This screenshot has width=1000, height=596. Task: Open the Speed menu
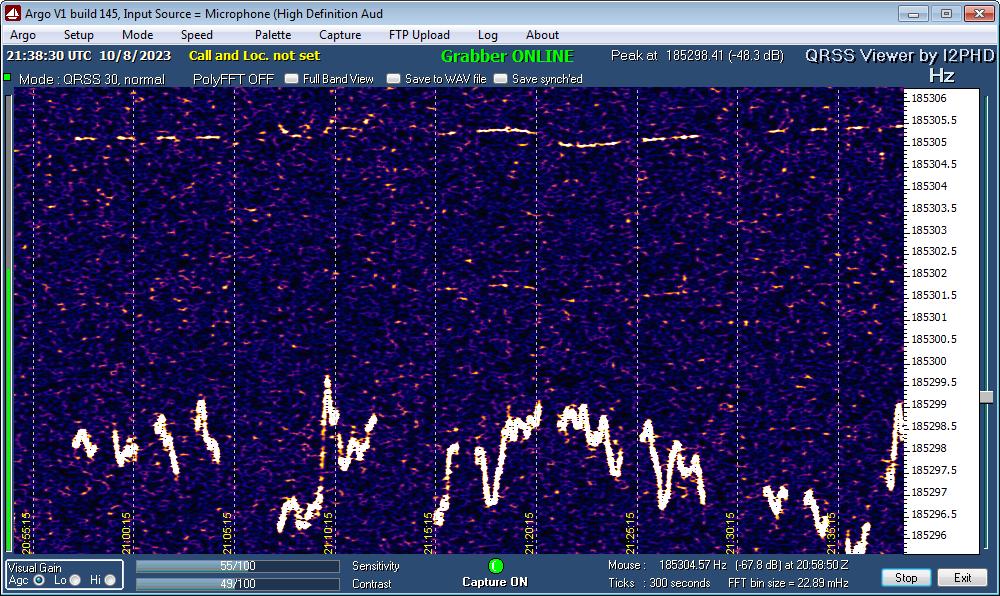(196, 35)
